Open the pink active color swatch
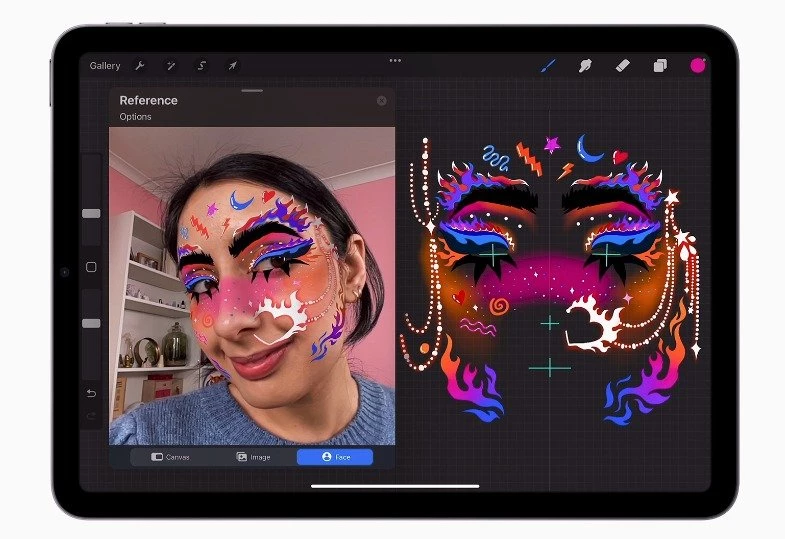Viewport: 785px width, 539px height. coord(697,66)
